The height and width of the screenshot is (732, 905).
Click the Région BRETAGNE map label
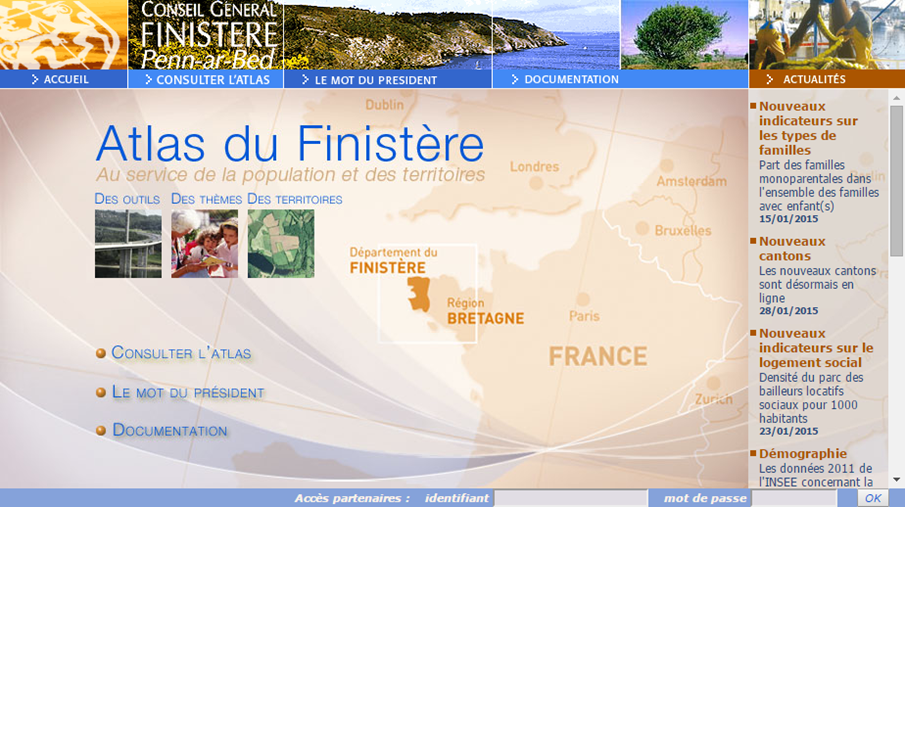(485, 312)
